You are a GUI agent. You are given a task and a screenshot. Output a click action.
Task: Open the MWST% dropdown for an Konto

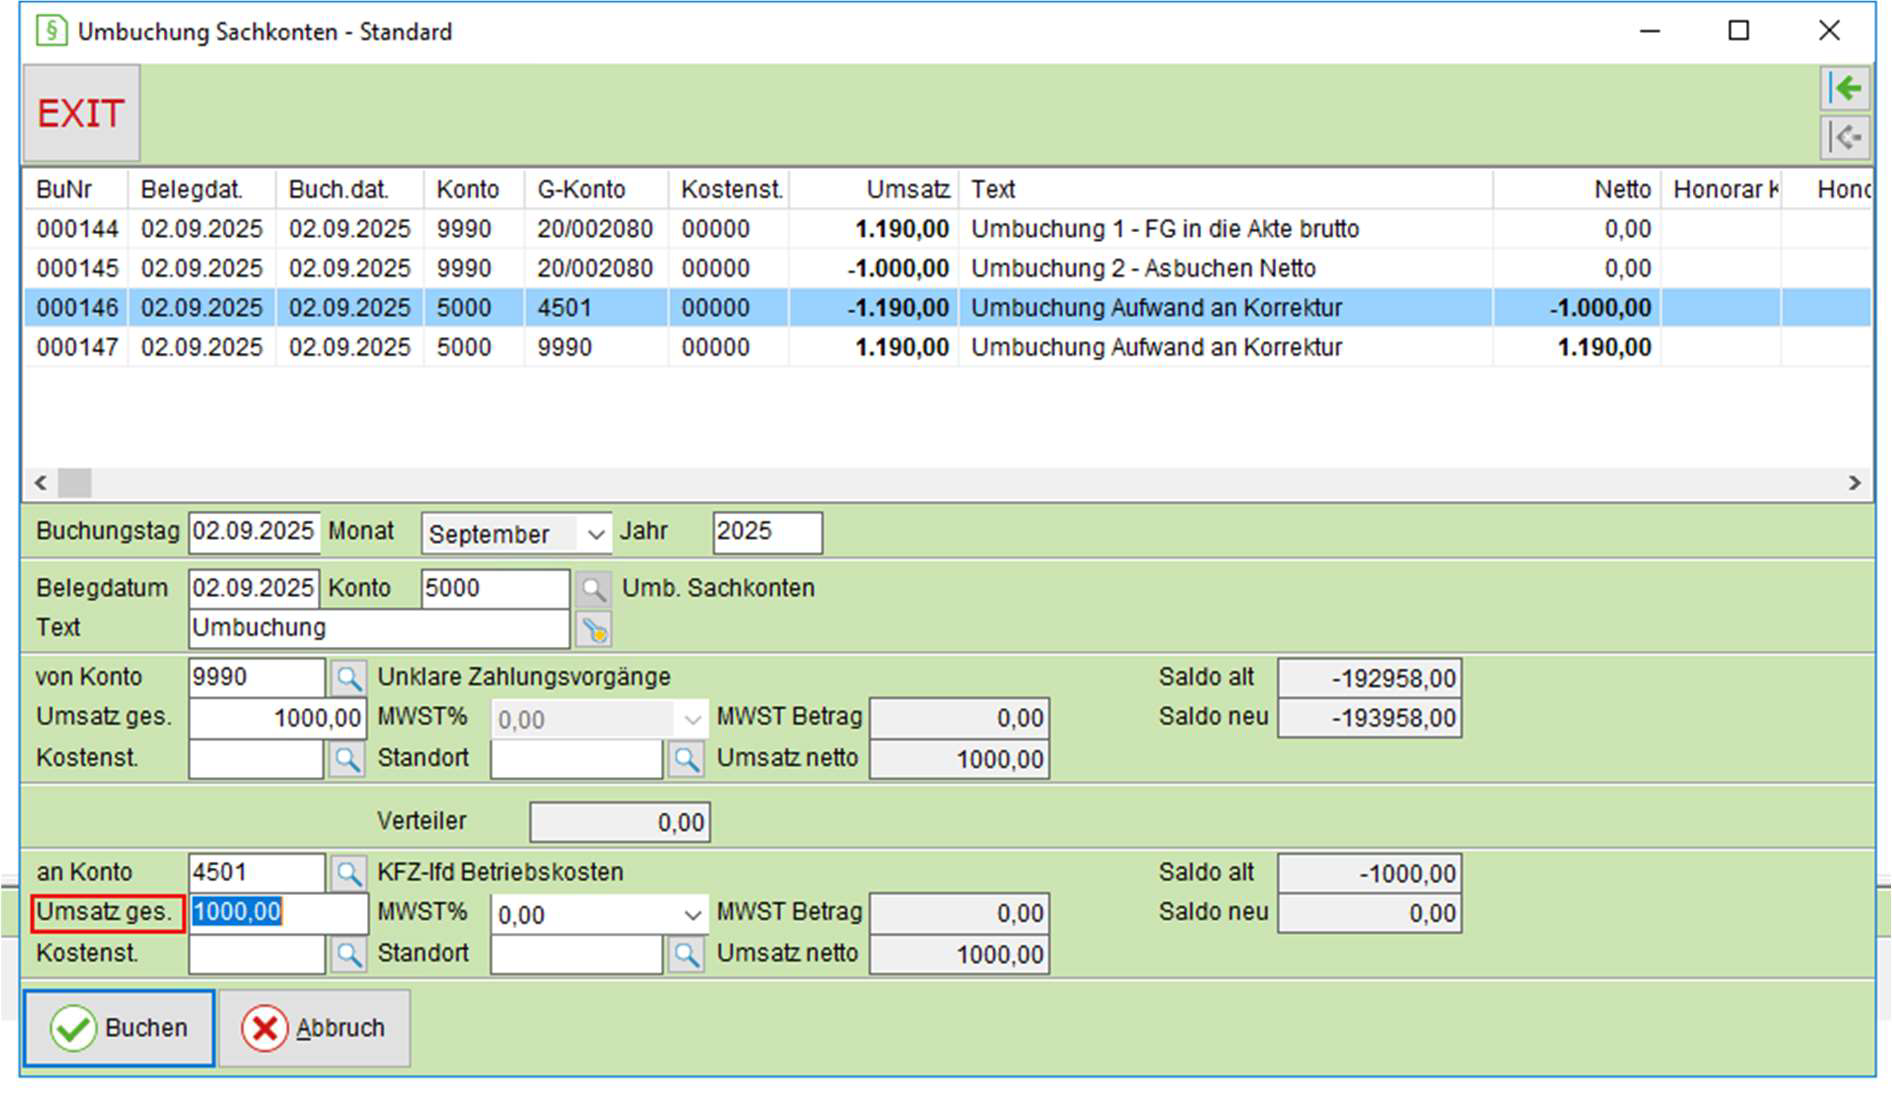tap(692, 915)
